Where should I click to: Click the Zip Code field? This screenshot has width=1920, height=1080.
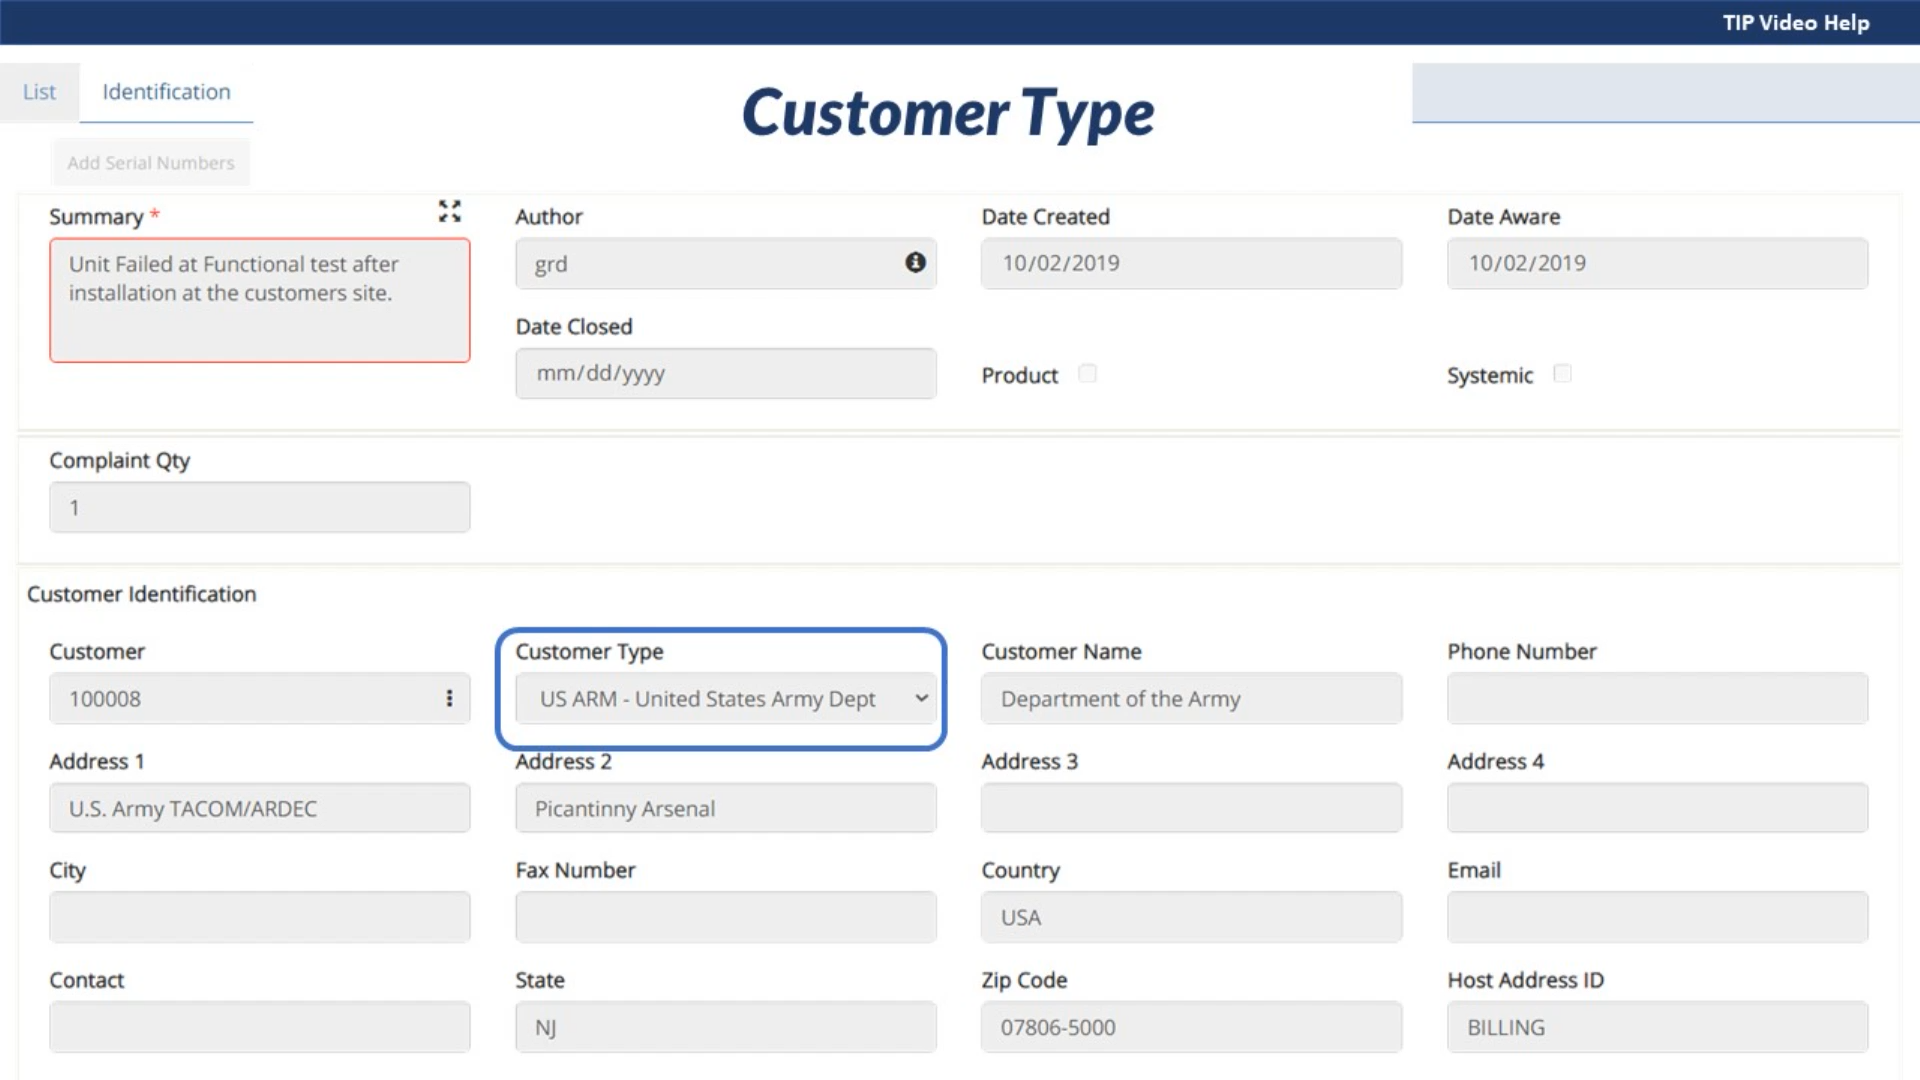pyautogui.click(x=1190, y=1027)
